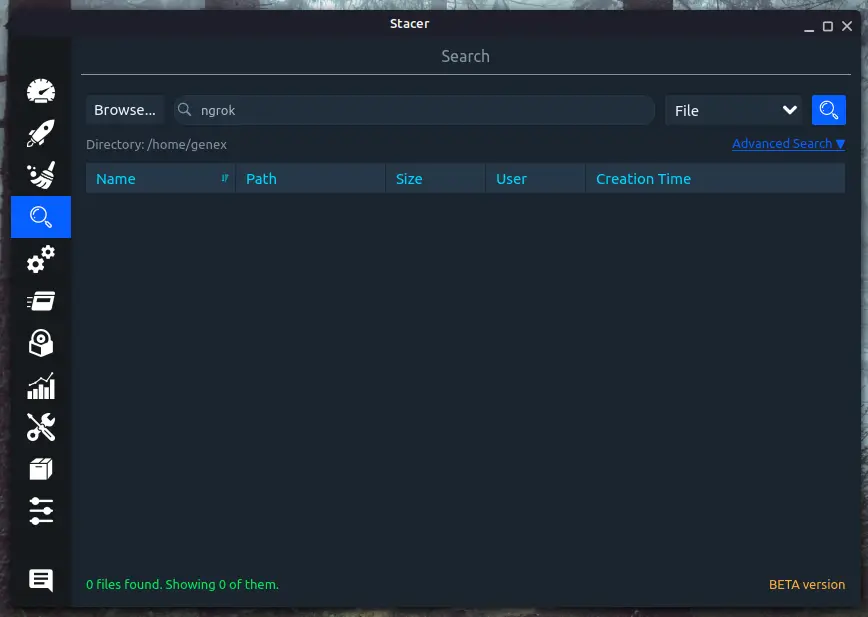Click the Directory: /home/genex label

click(156, 144)
